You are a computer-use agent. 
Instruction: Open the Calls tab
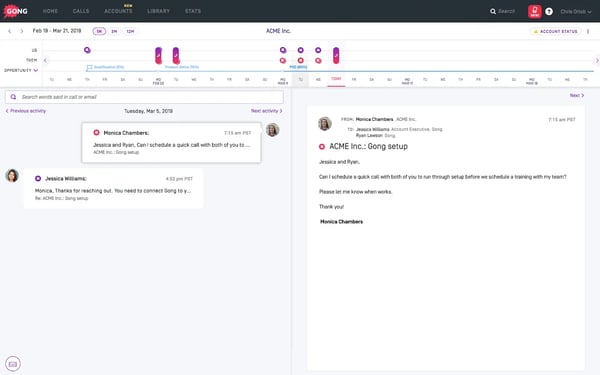coord(81,11)
